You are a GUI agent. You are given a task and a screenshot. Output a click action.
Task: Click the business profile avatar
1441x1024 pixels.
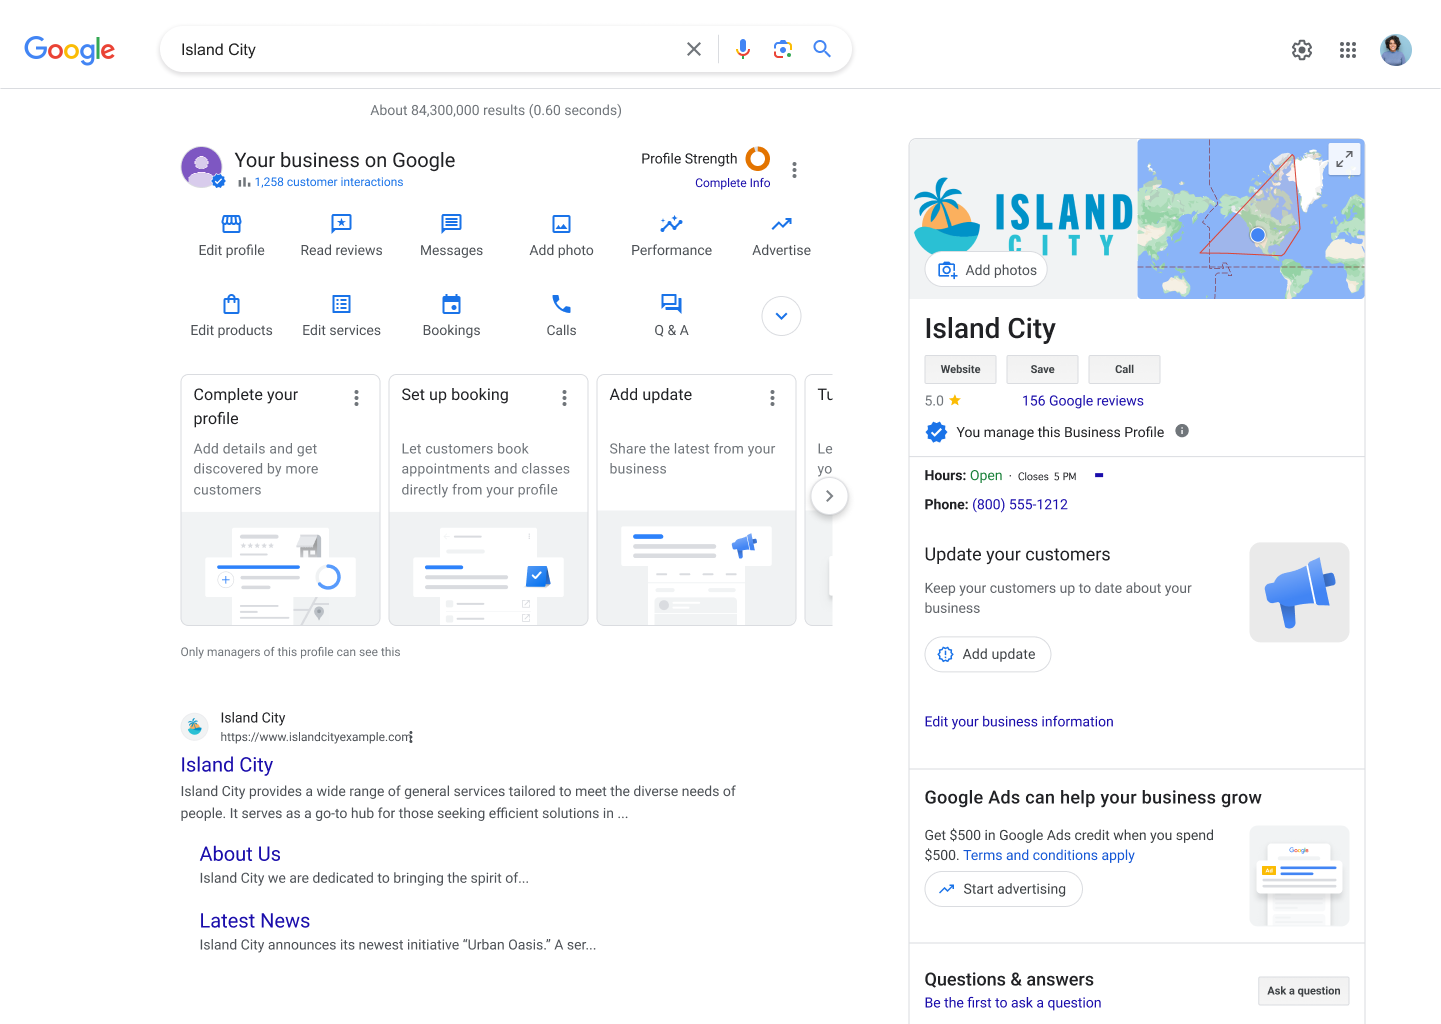coord(202,167)
